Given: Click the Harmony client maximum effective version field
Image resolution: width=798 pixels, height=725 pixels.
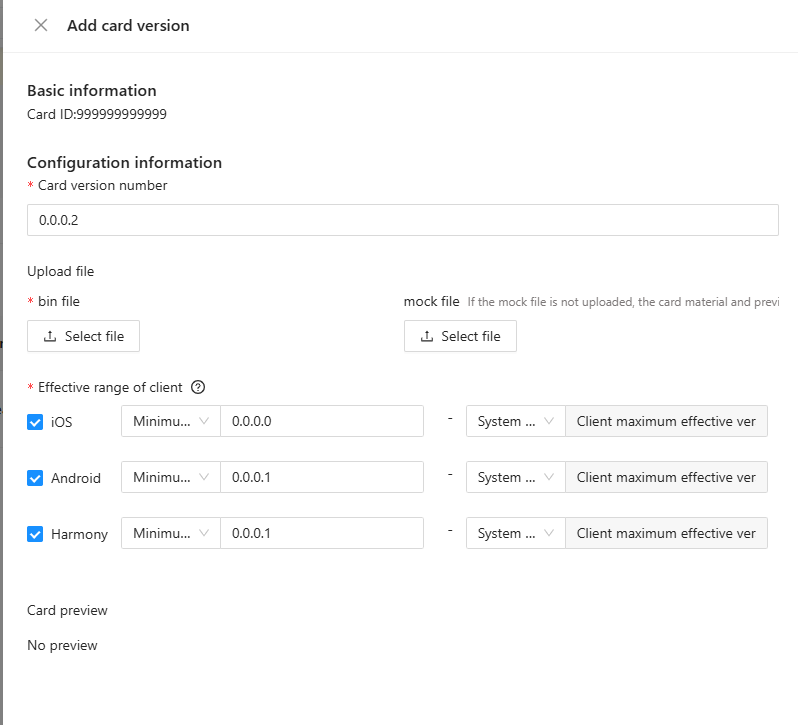Looking at the screenshot, I should tap(666, 533).
